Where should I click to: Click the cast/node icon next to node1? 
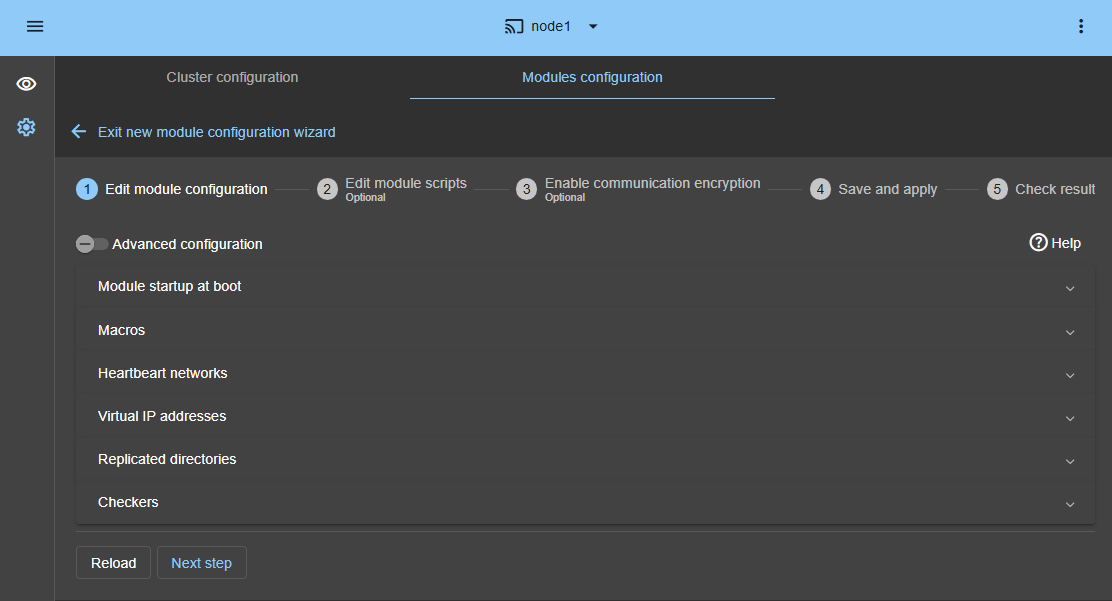point(514,26)
